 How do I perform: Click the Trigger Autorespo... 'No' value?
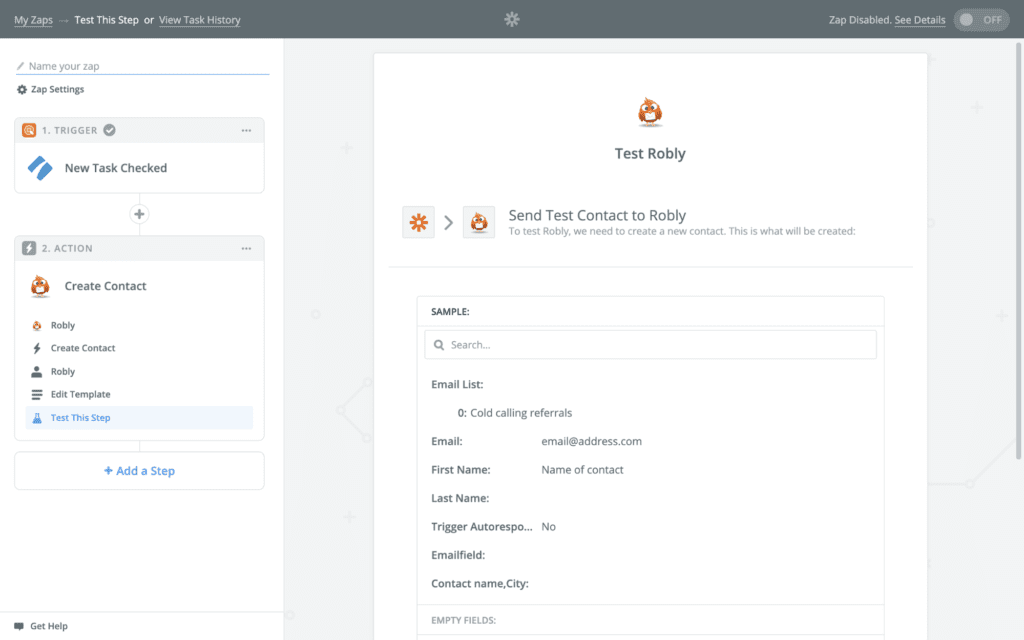[549, 526]
